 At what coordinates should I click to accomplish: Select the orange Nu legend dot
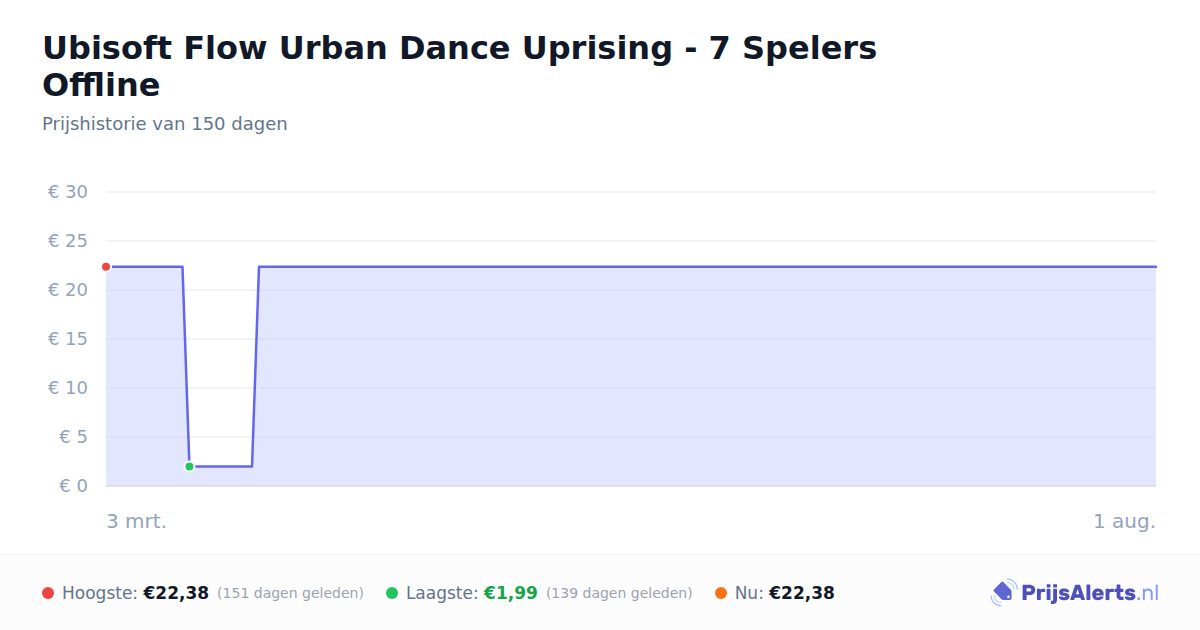click(721, 593)
